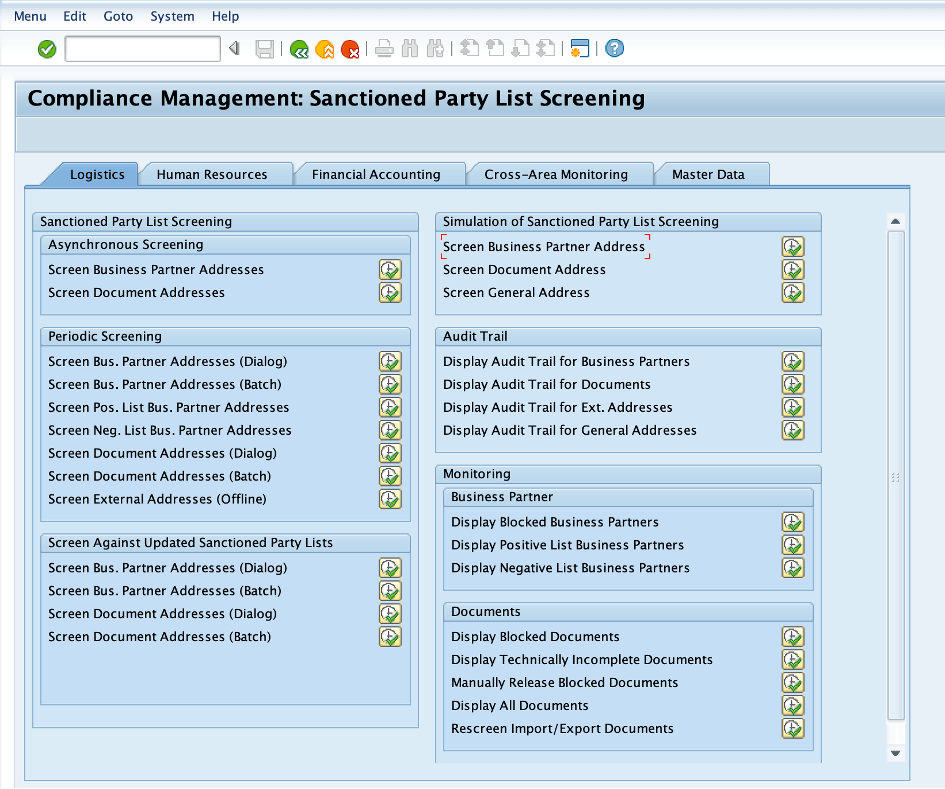Execute Display Audit Trail for General Addresses
The height and width of the screenshot is (789, 945).
(x=793, y=430)
